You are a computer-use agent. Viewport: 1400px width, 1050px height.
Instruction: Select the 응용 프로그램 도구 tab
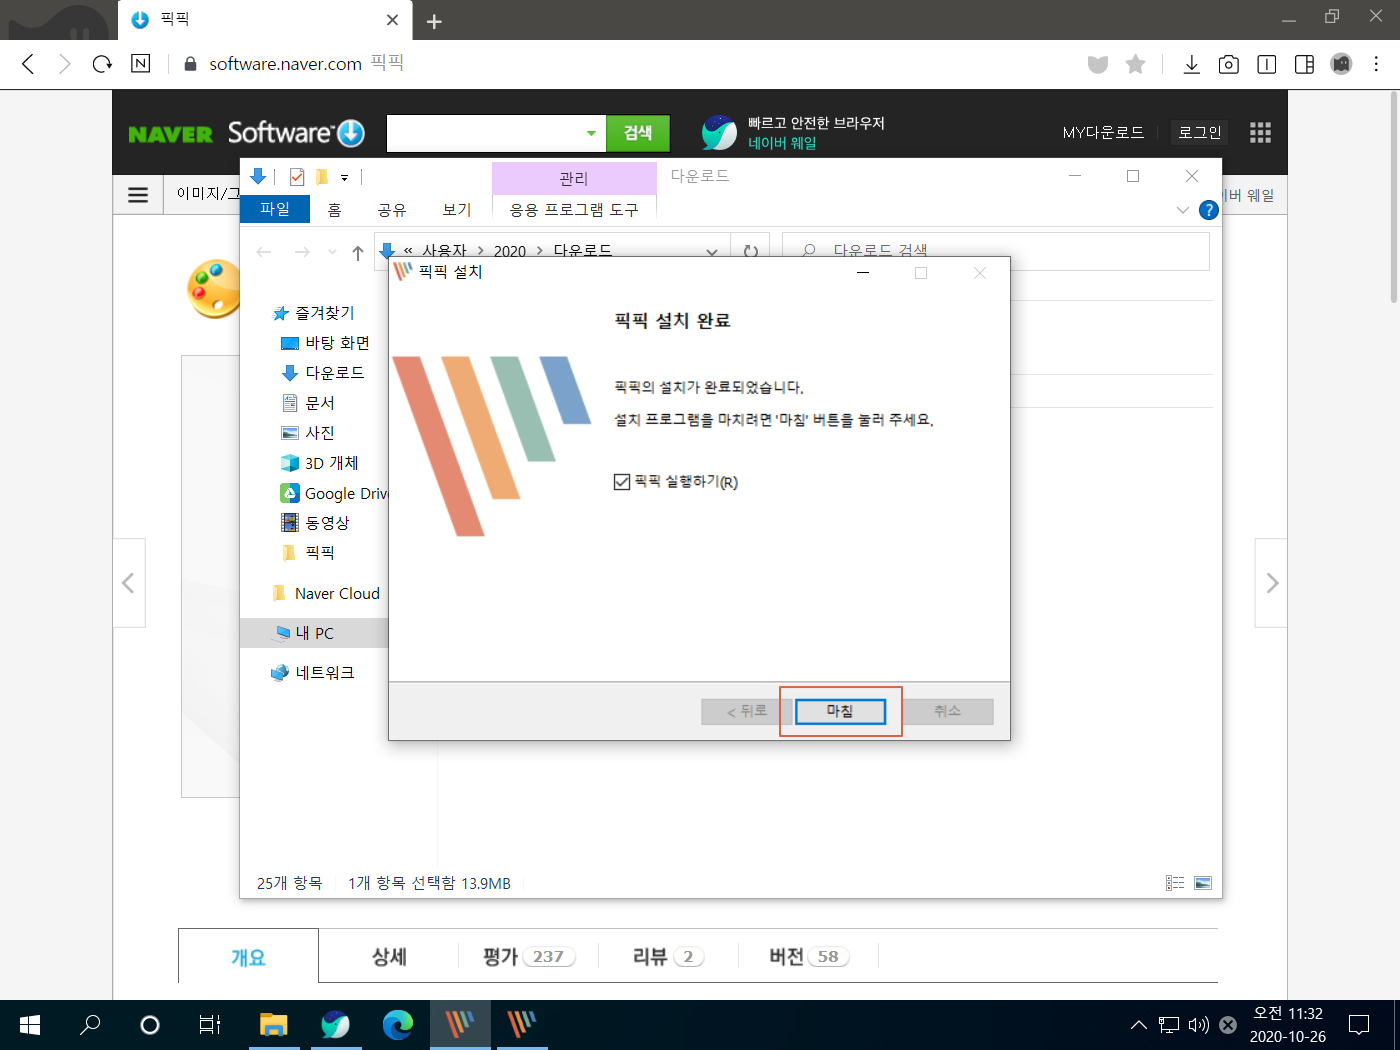pyautogui.click(x=574, y=209)
